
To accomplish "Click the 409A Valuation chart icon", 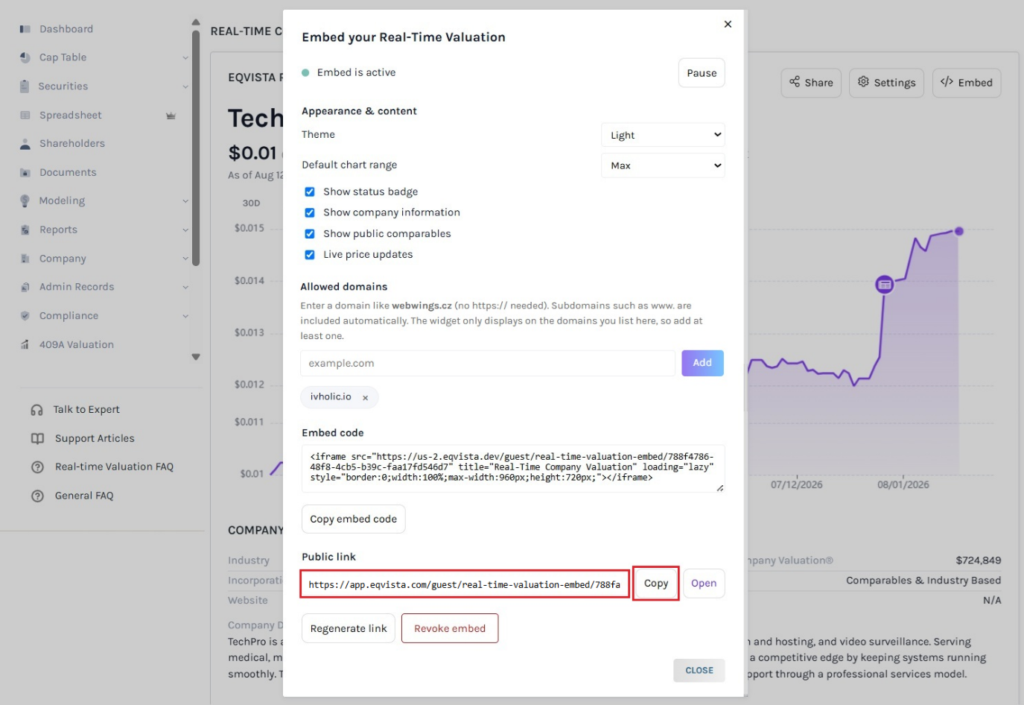I will [x=25, y=345].
